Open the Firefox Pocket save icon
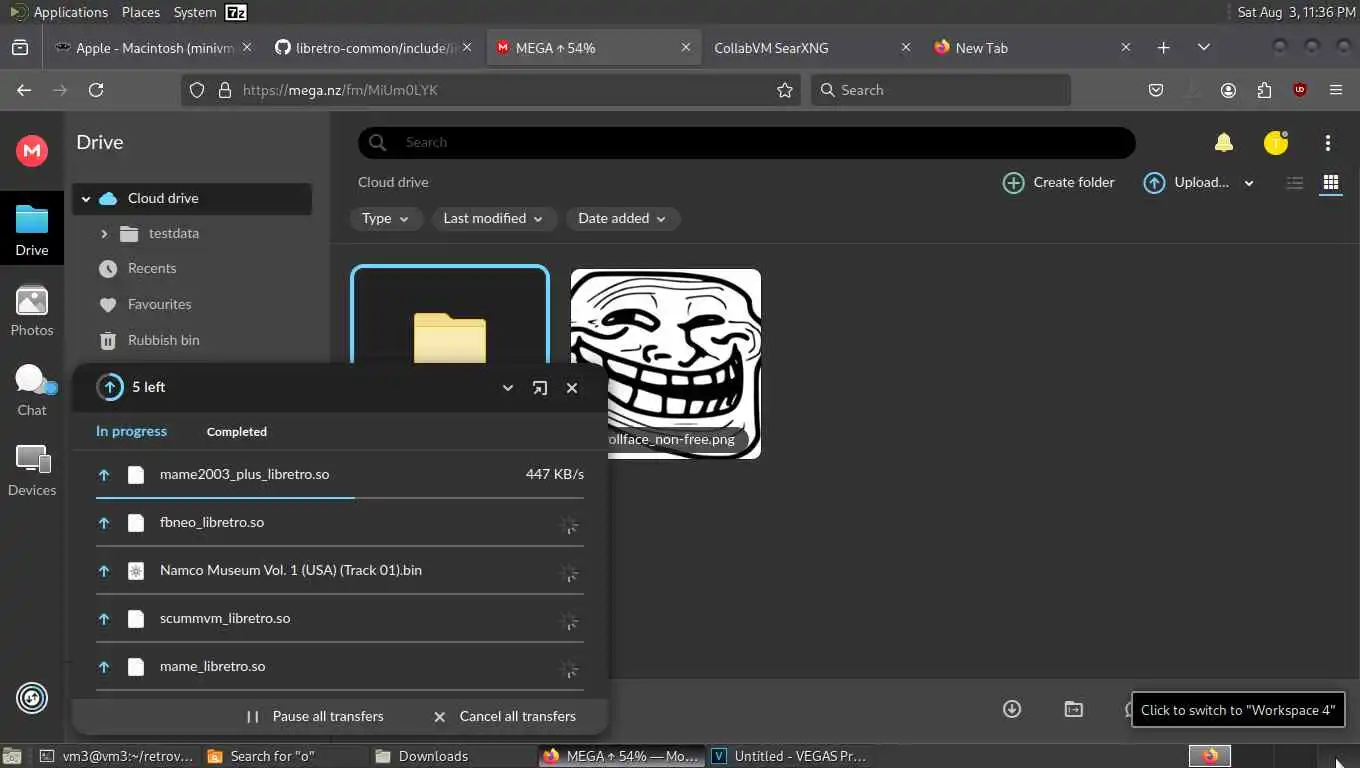1360x768 pixels. [x=1156, y=90]
